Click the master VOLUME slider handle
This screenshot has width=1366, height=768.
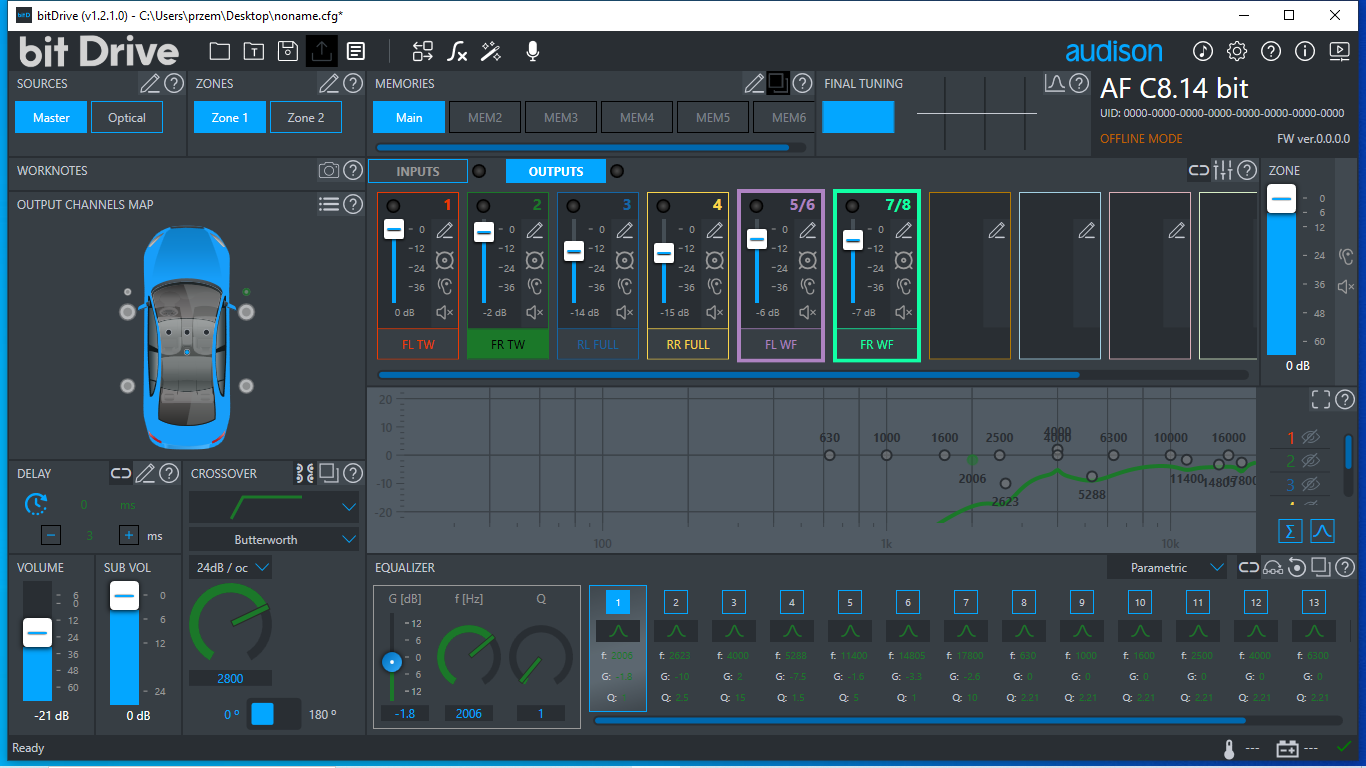pos(37,633)
